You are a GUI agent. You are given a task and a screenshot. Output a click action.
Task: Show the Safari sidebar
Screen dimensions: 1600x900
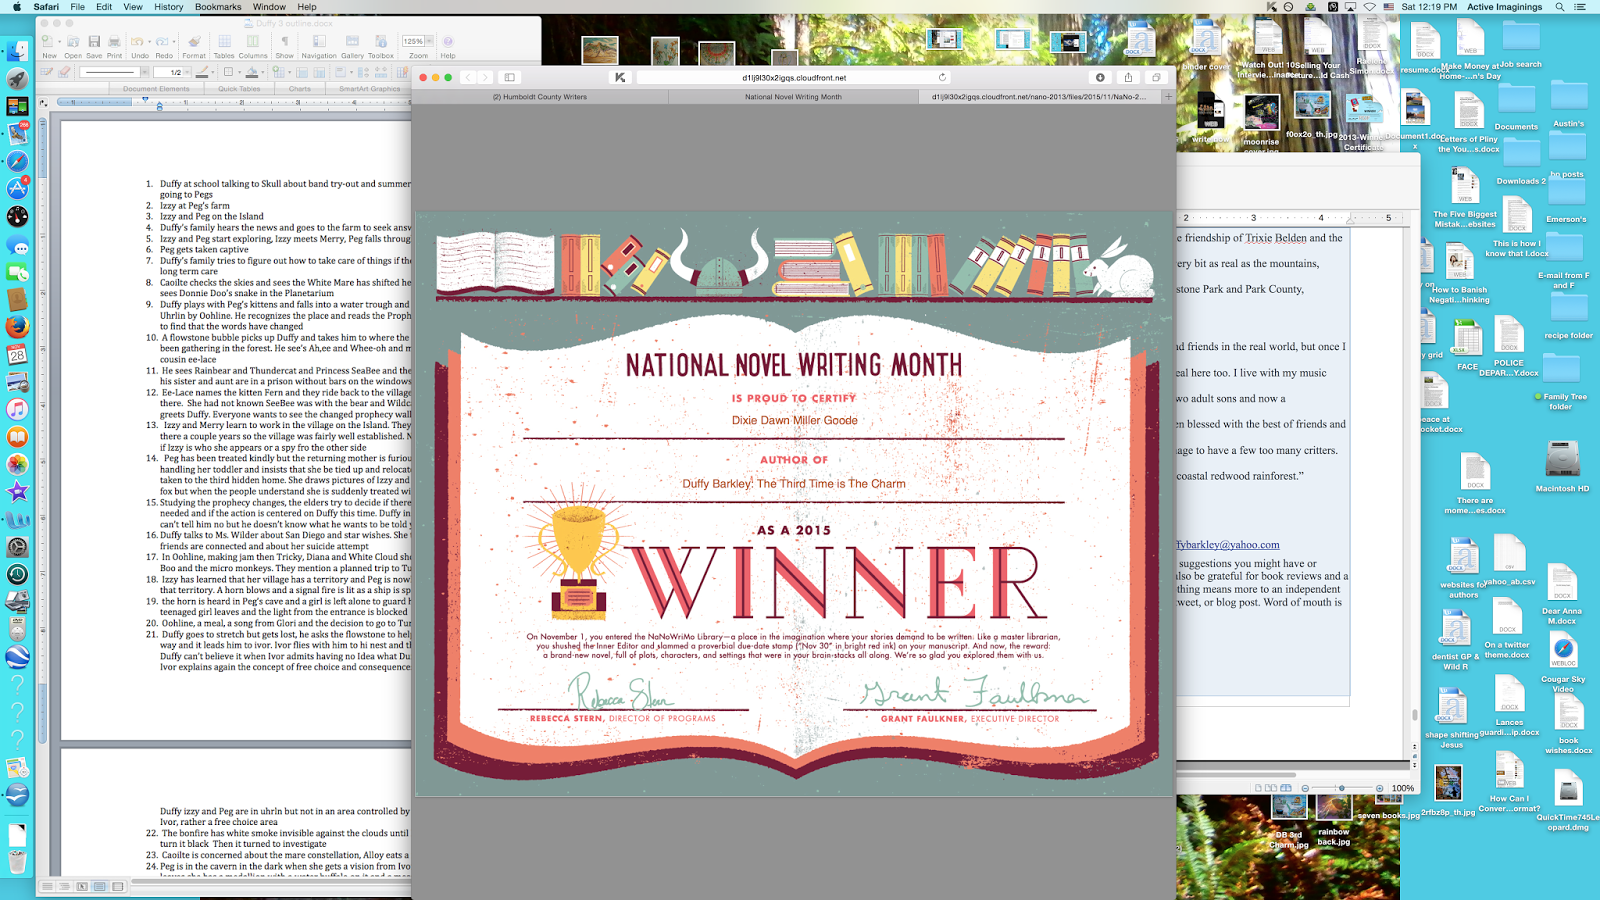pyautogui.click(x=510, y=77)
